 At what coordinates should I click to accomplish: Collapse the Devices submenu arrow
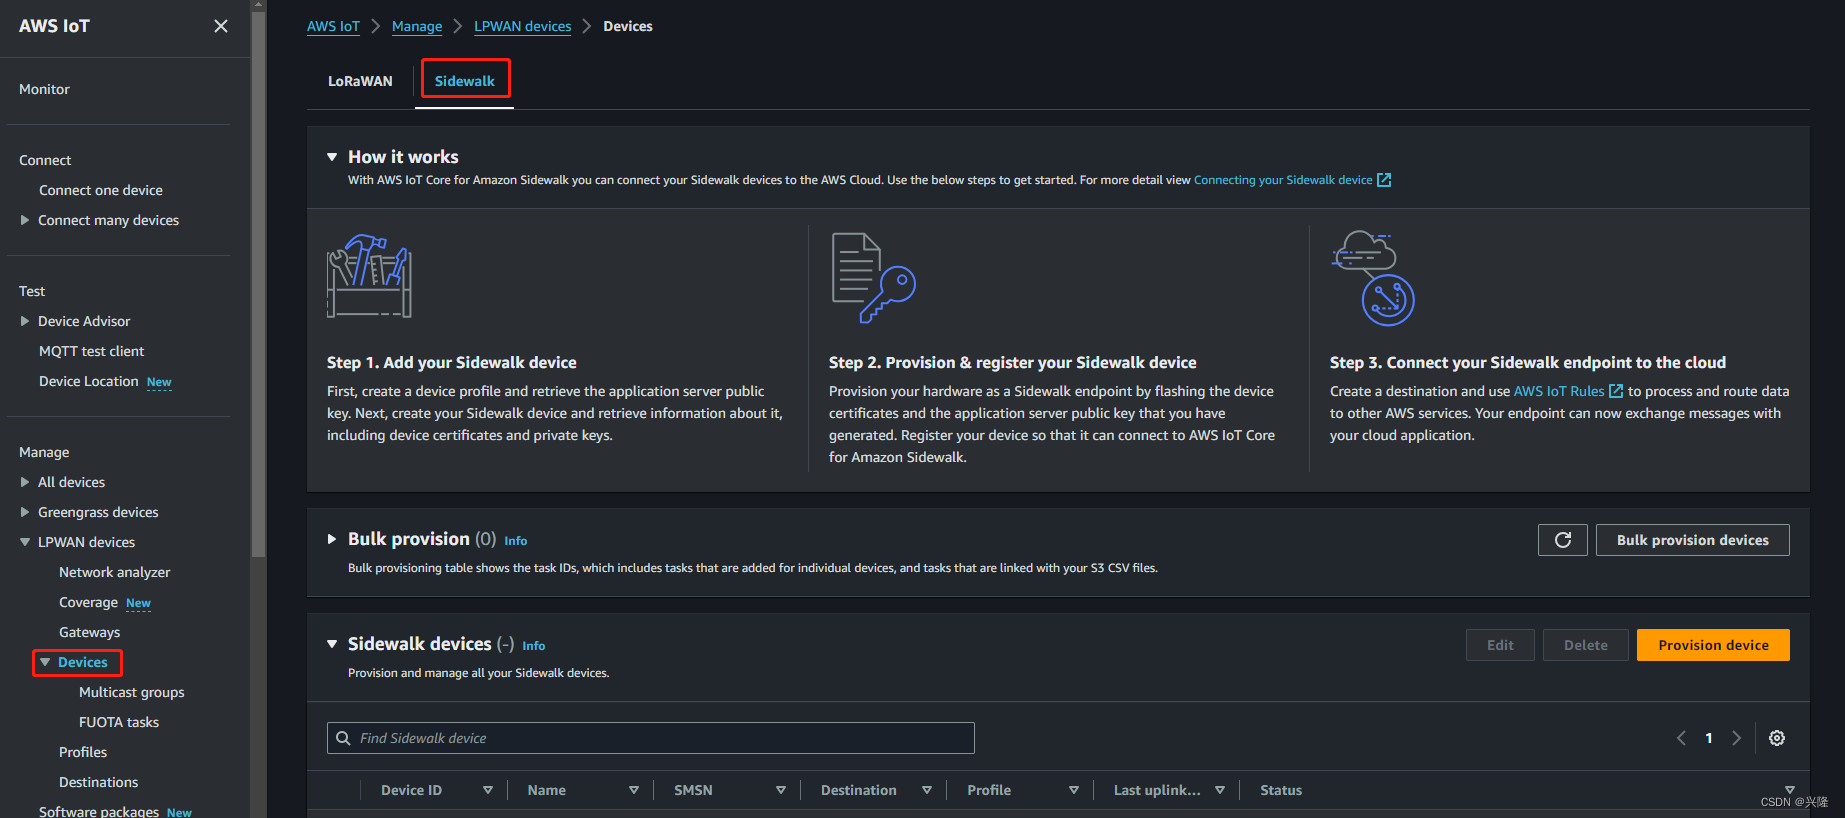(x=45, y=662)
